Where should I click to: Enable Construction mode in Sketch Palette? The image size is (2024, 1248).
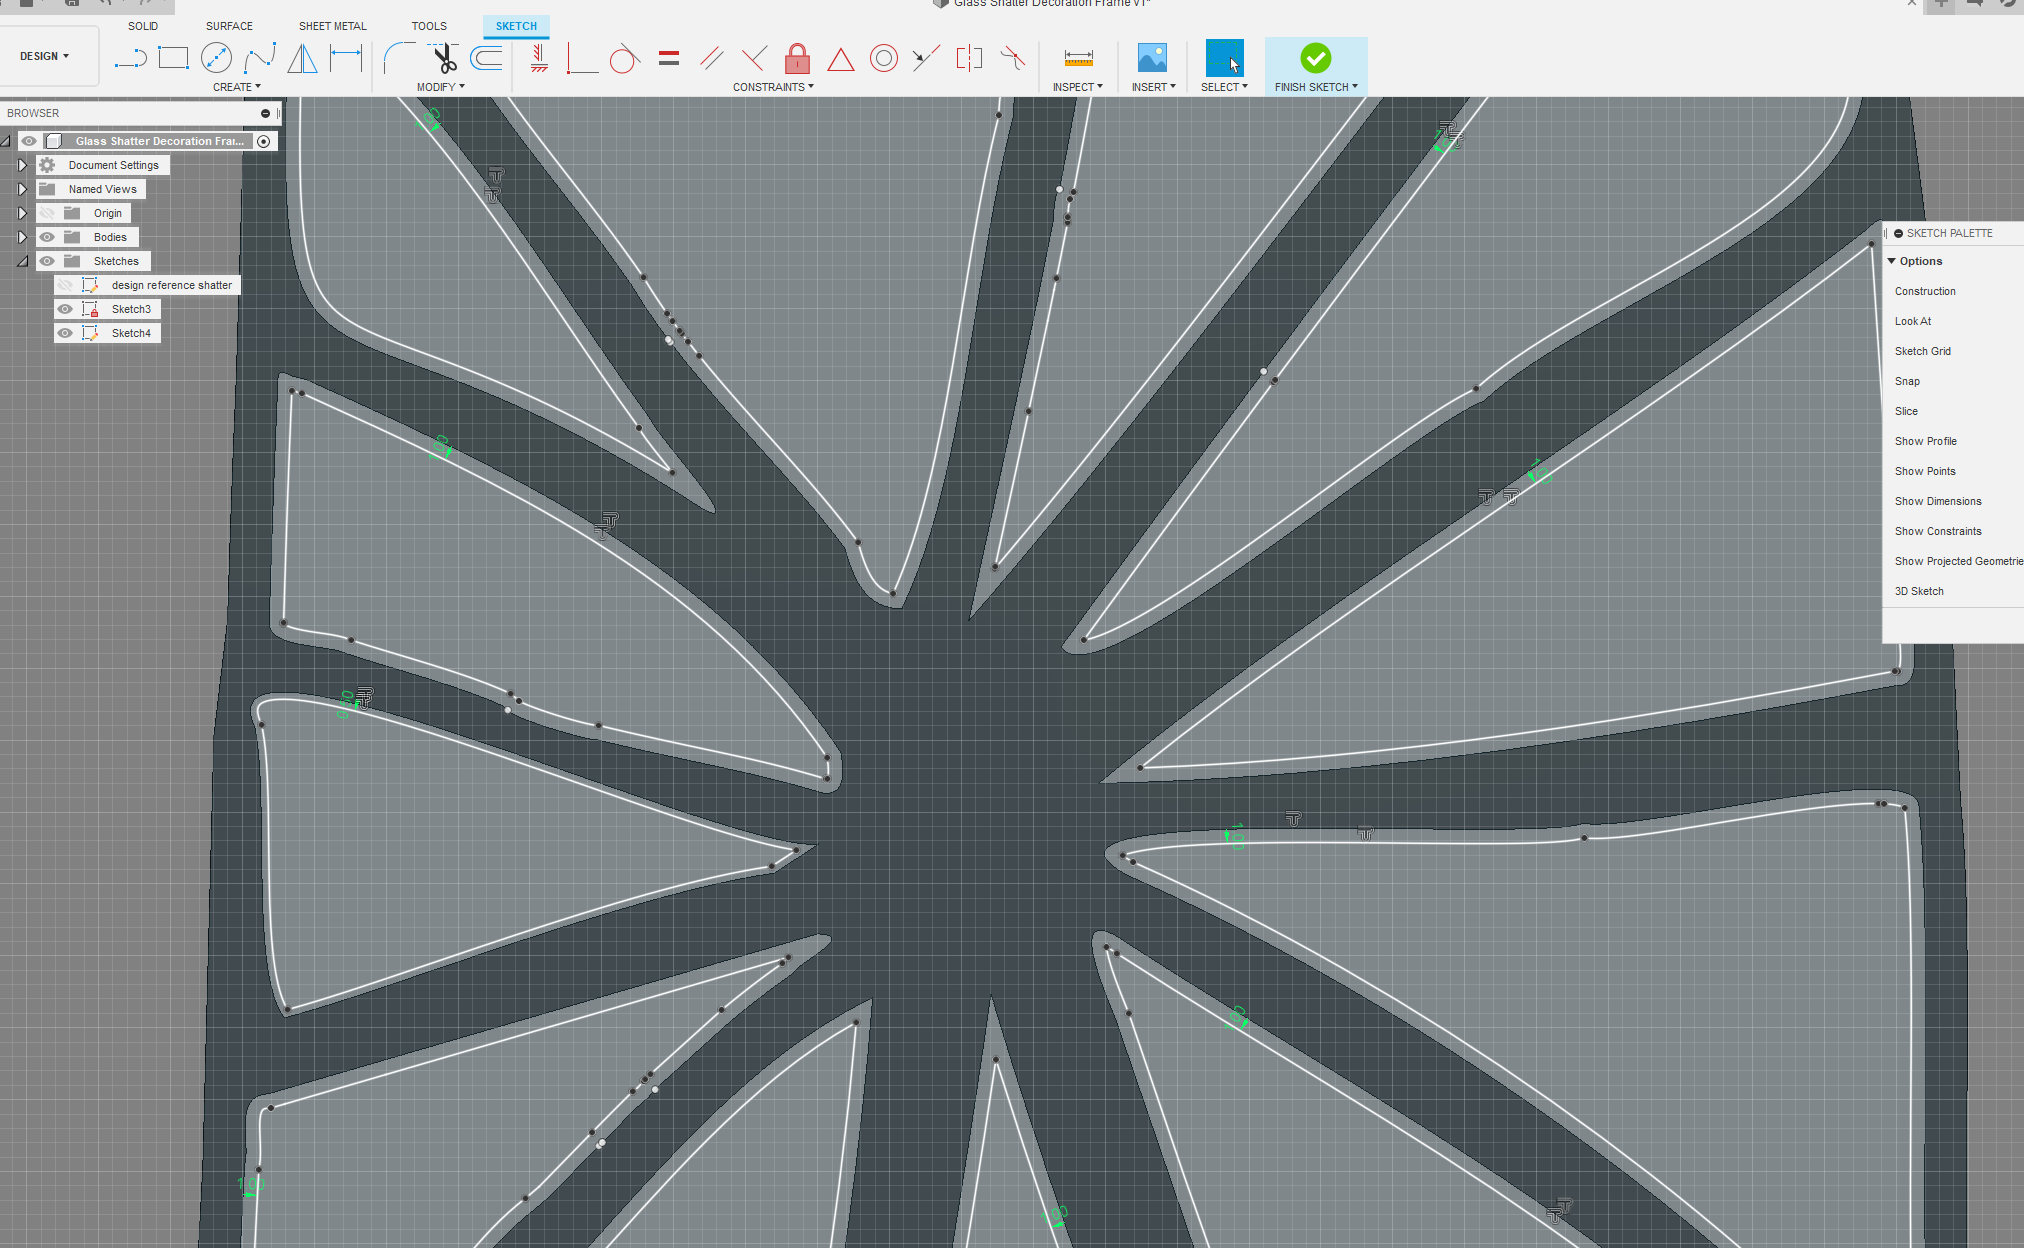[x=1924, y=290]
